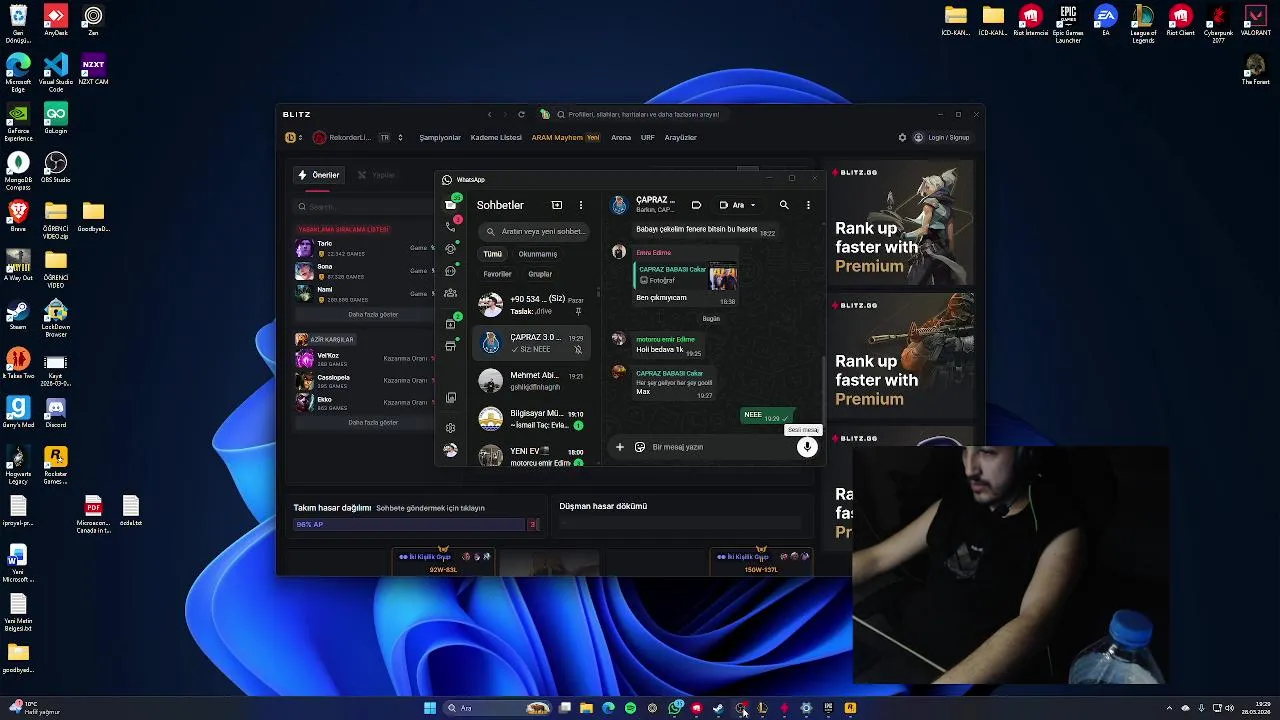Screen dimensions: 1280x720
Task: Open ÇAPRAZ group avatar in chat header
Action: (619, 205)
